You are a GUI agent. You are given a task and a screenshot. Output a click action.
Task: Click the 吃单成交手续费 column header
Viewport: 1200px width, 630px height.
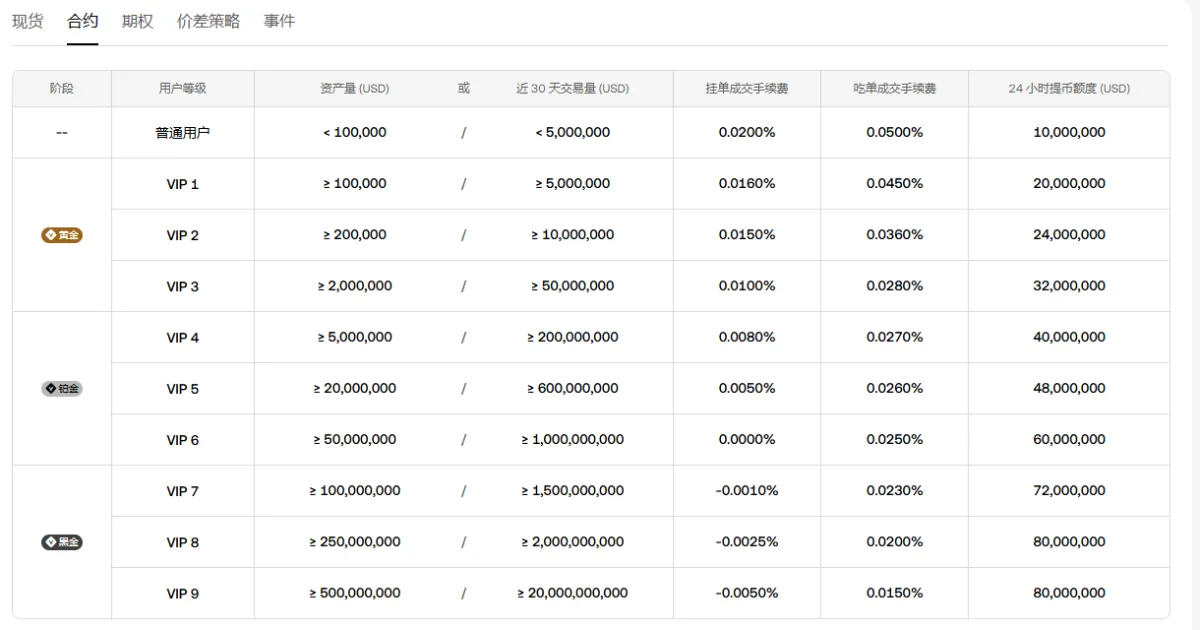(x=895, y=88)
